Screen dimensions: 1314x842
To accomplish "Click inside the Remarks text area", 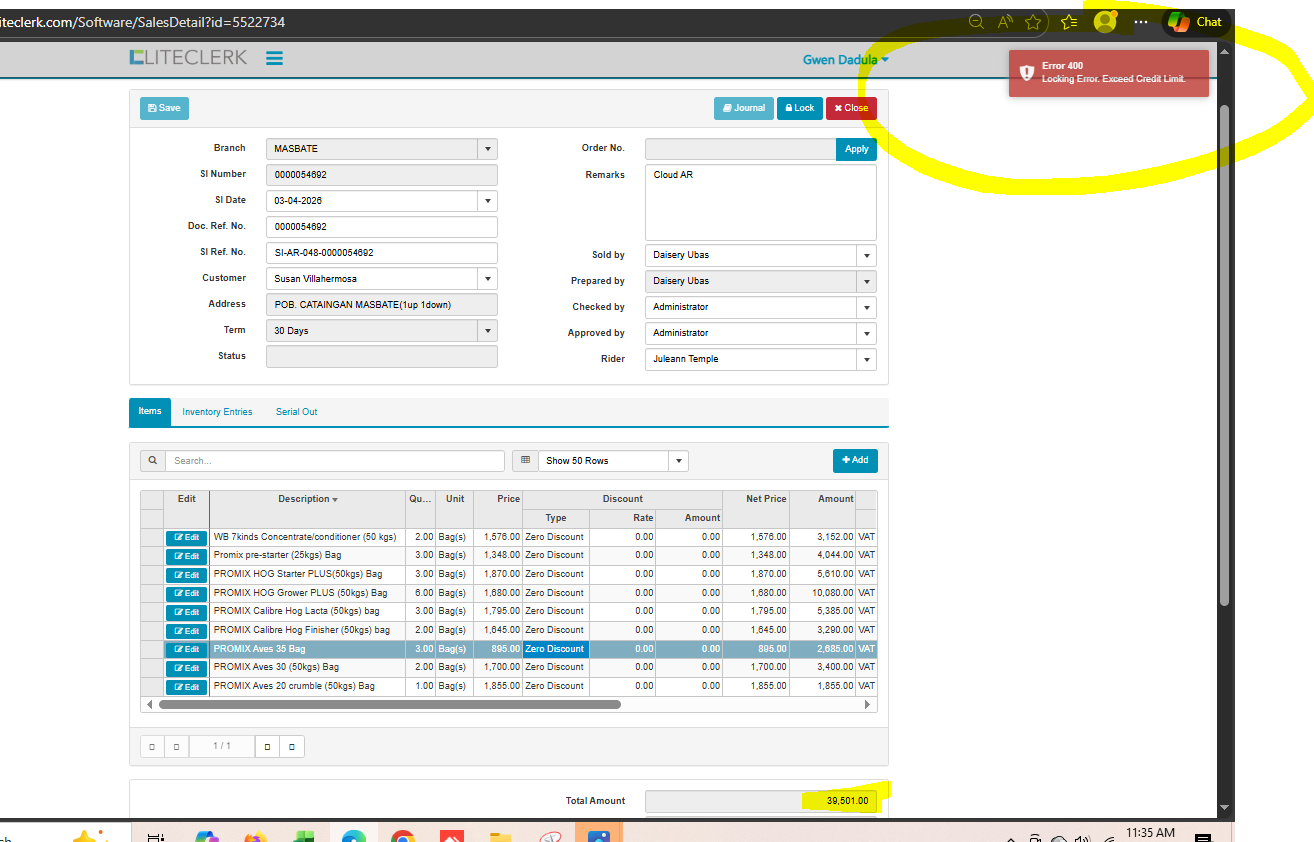I will 760,203.
